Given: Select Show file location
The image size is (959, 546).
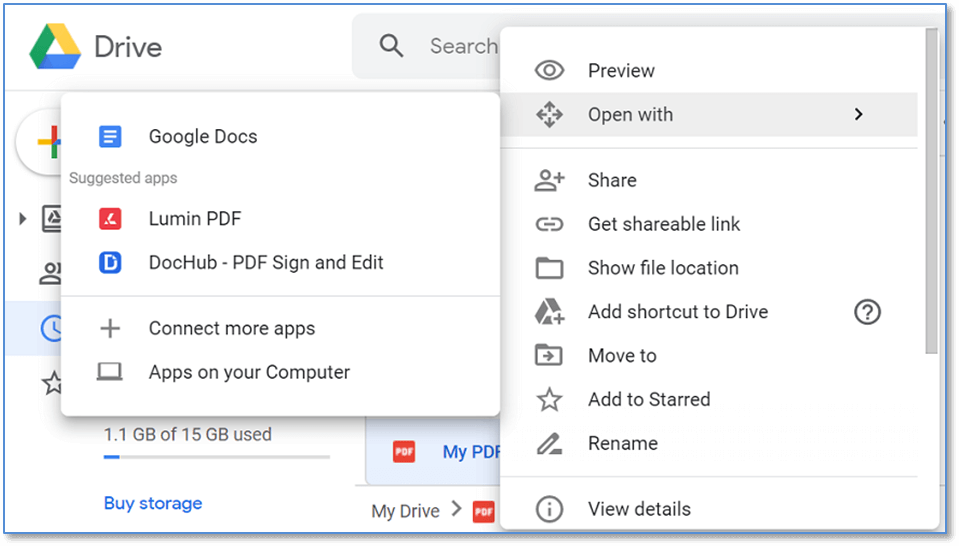Looking at the screenshot, I should pos(708,268).
